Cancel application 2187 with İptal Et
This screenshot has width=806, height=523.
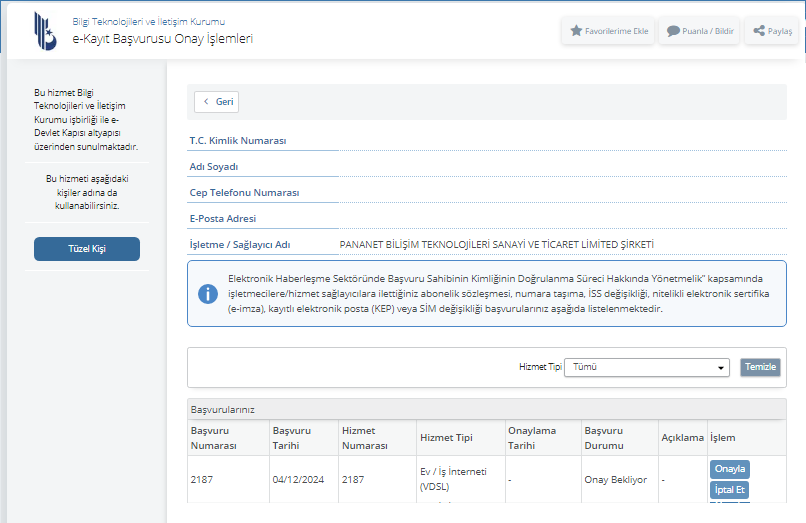[729, 490]
